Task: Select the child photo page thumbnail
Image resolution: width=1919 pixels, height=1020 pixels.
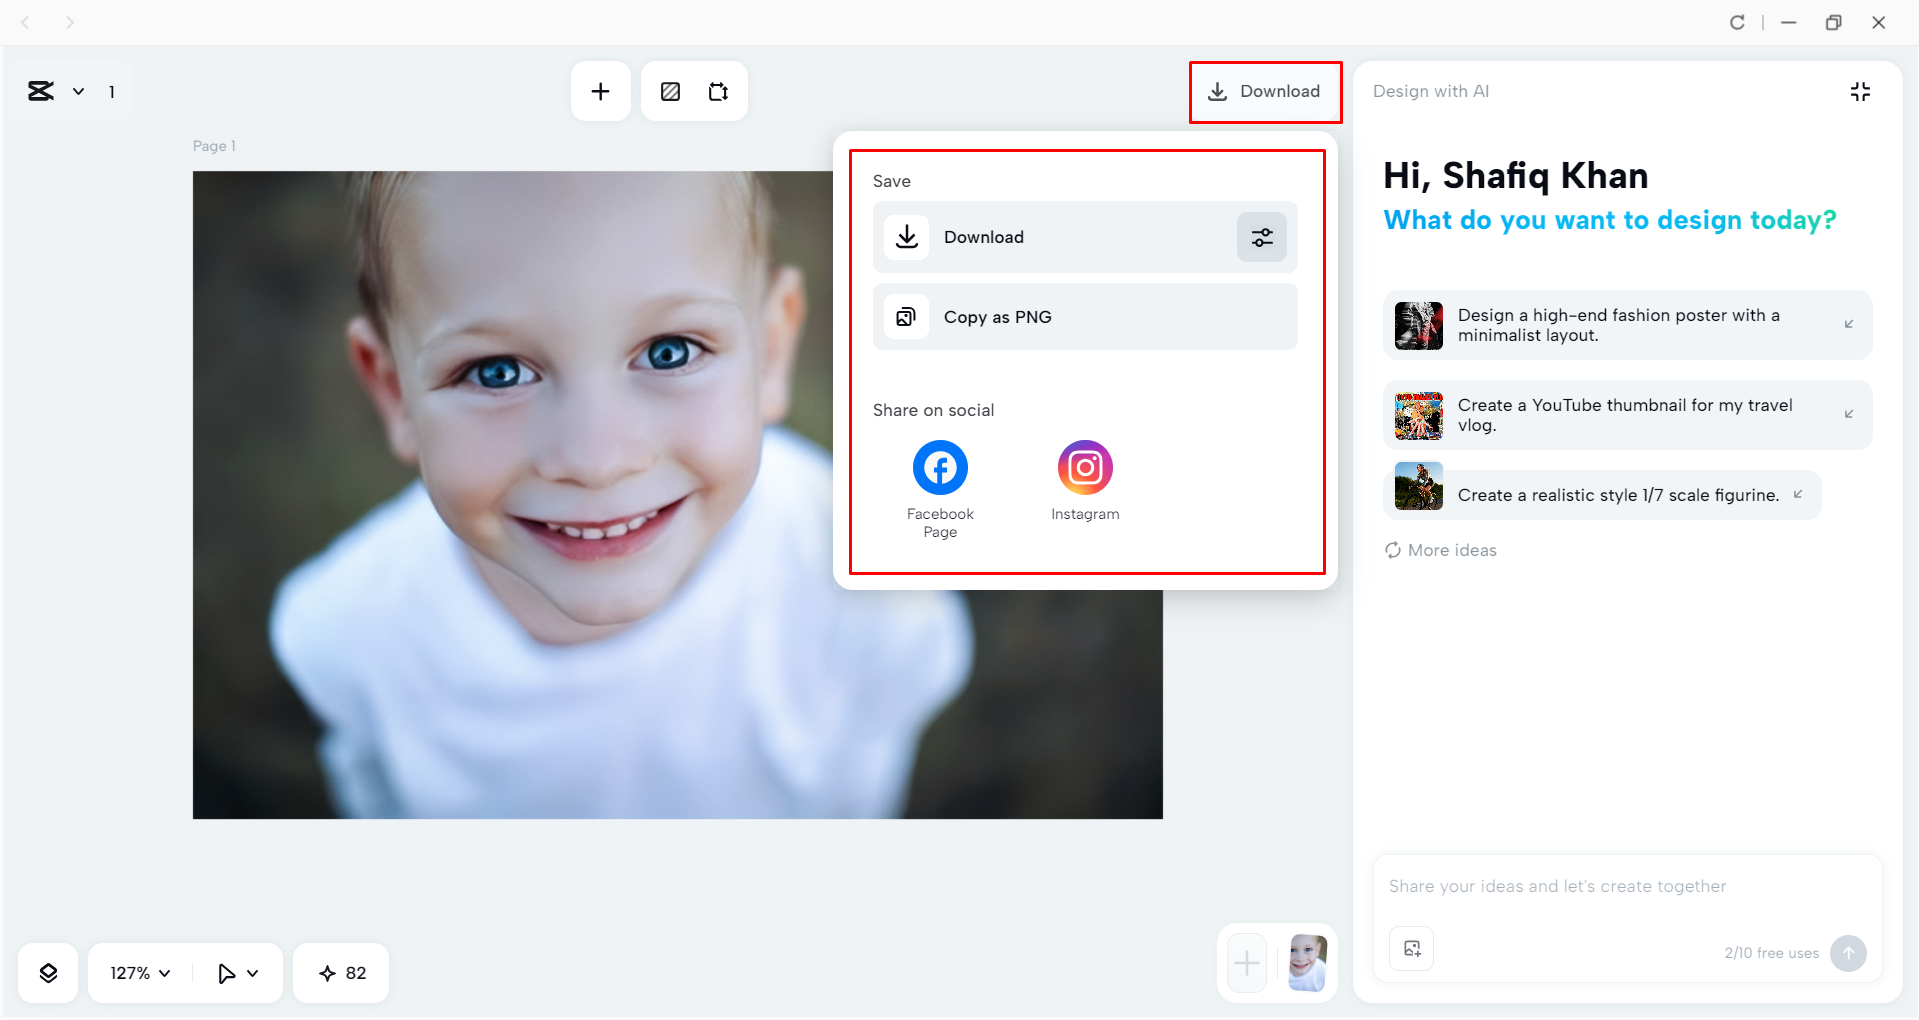Action: pos(1308,963)
